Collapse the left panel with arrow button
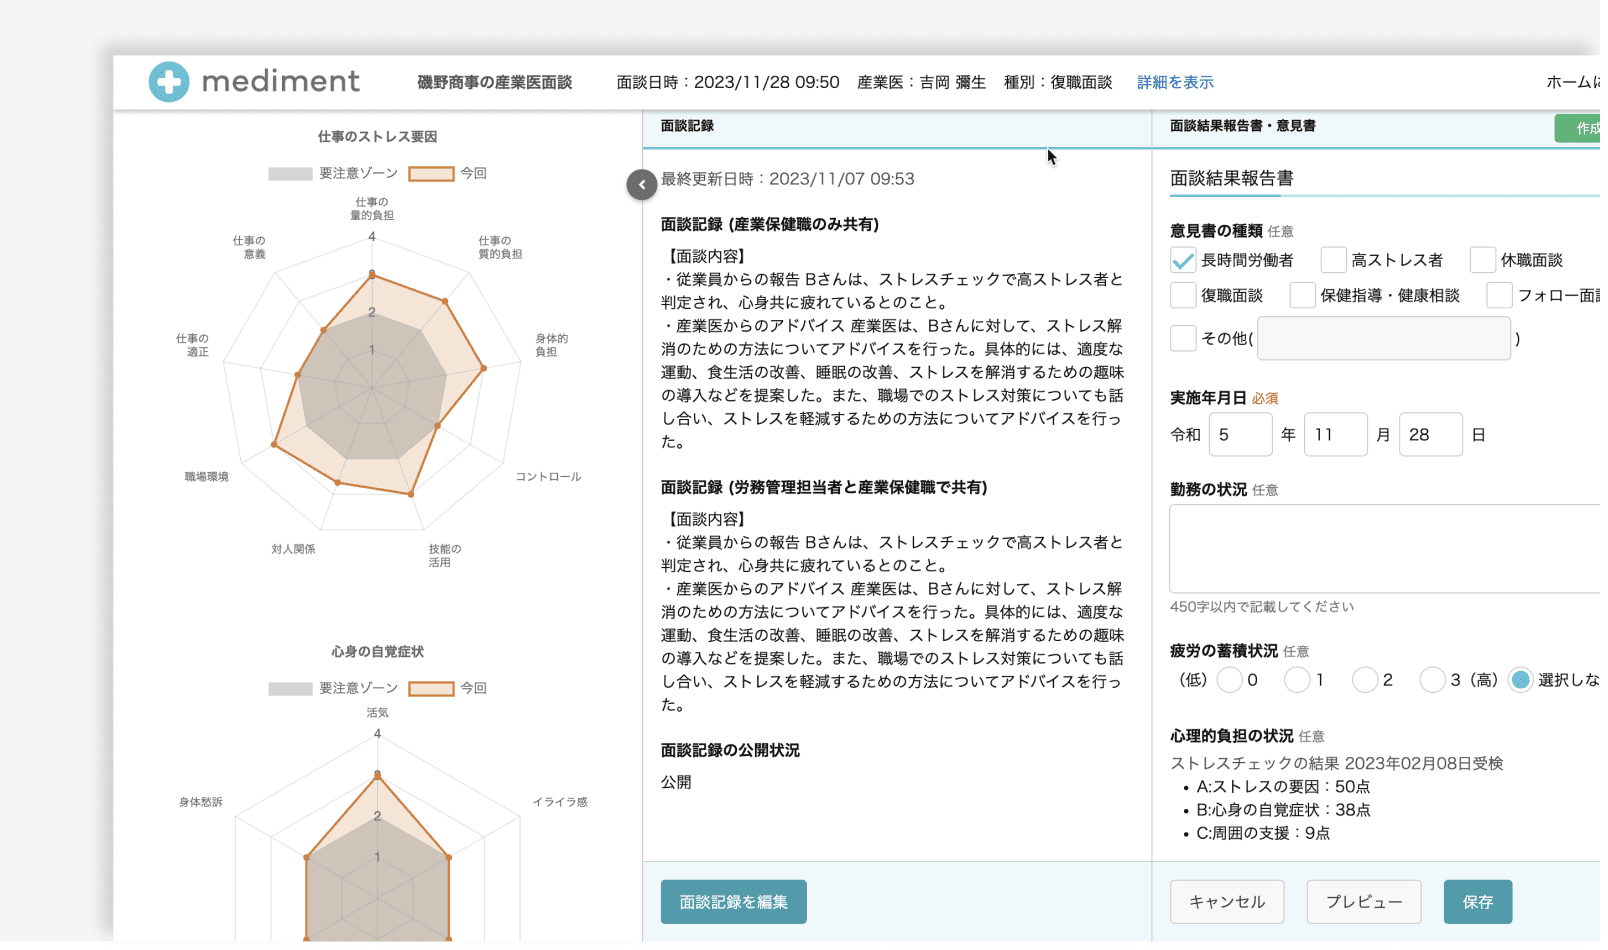Image resolution: width=1608 pixels, height=950 pixels. (641, 184)
